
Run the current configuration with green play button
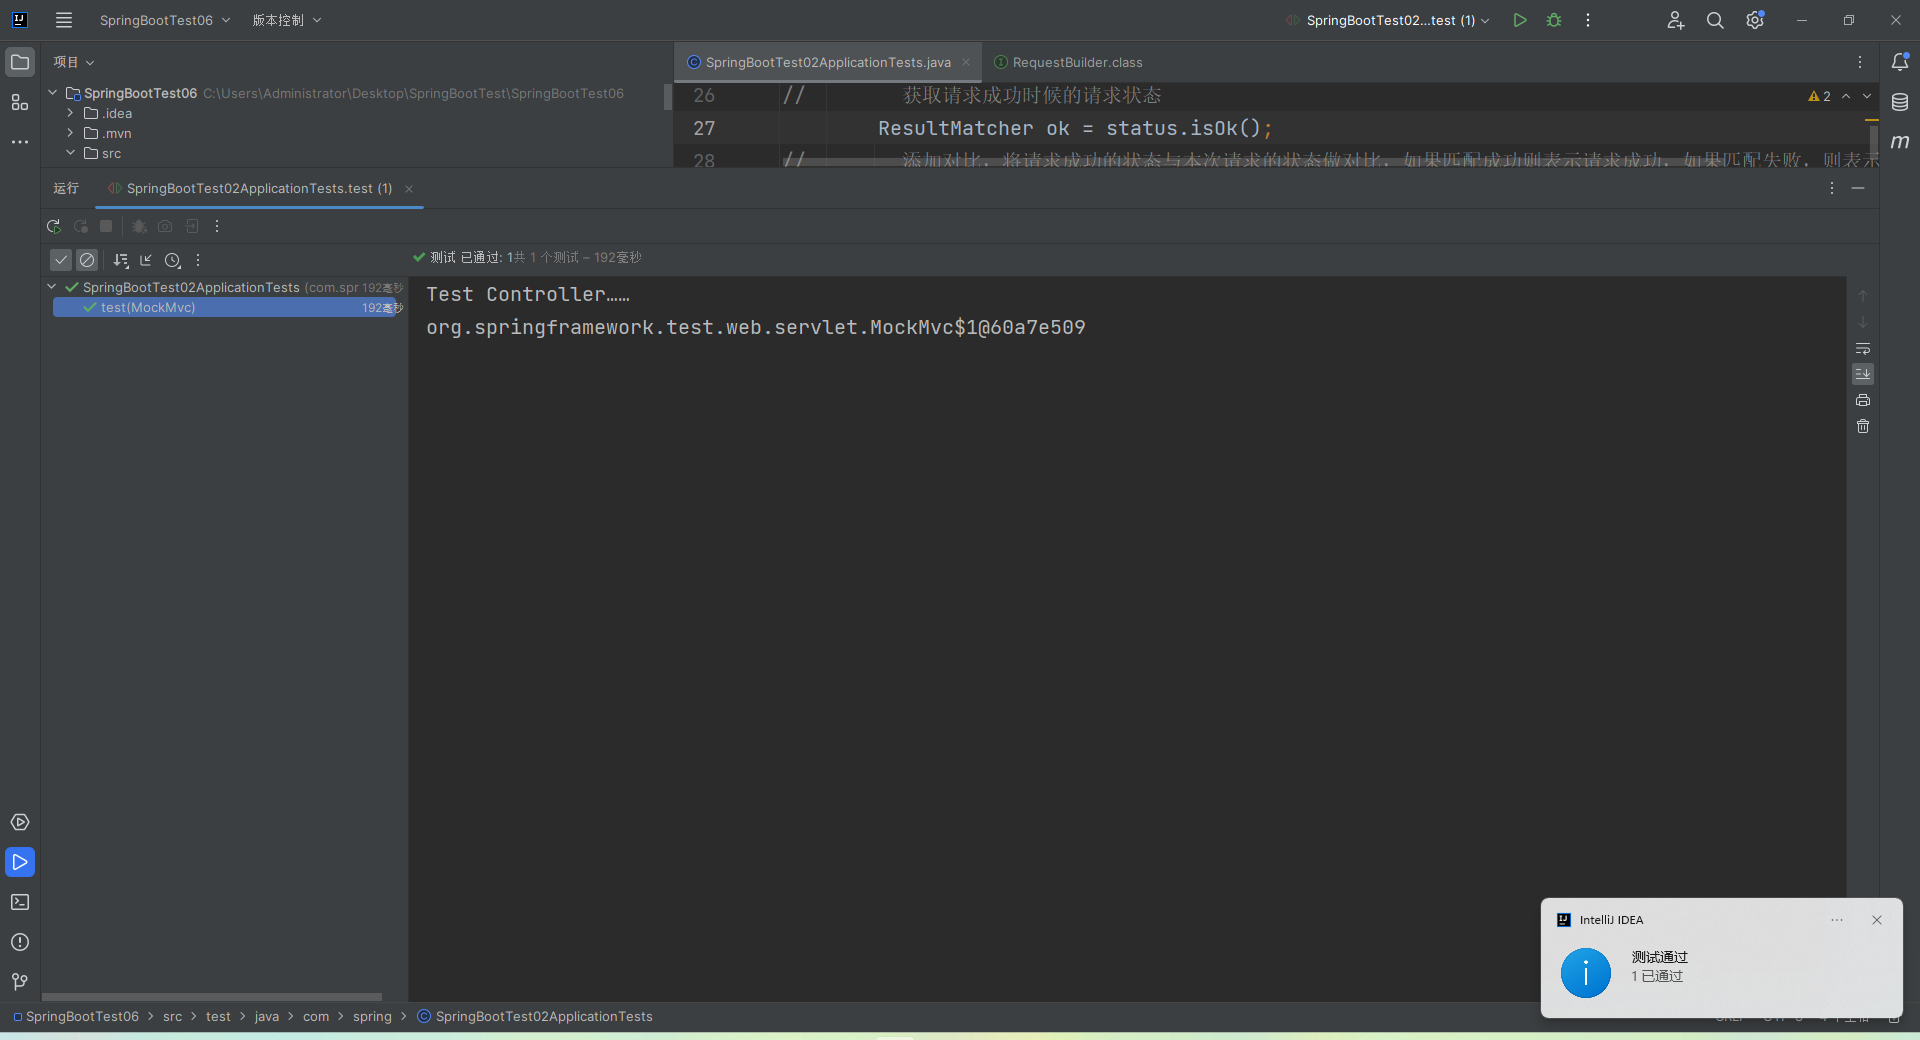point(1520,20)
